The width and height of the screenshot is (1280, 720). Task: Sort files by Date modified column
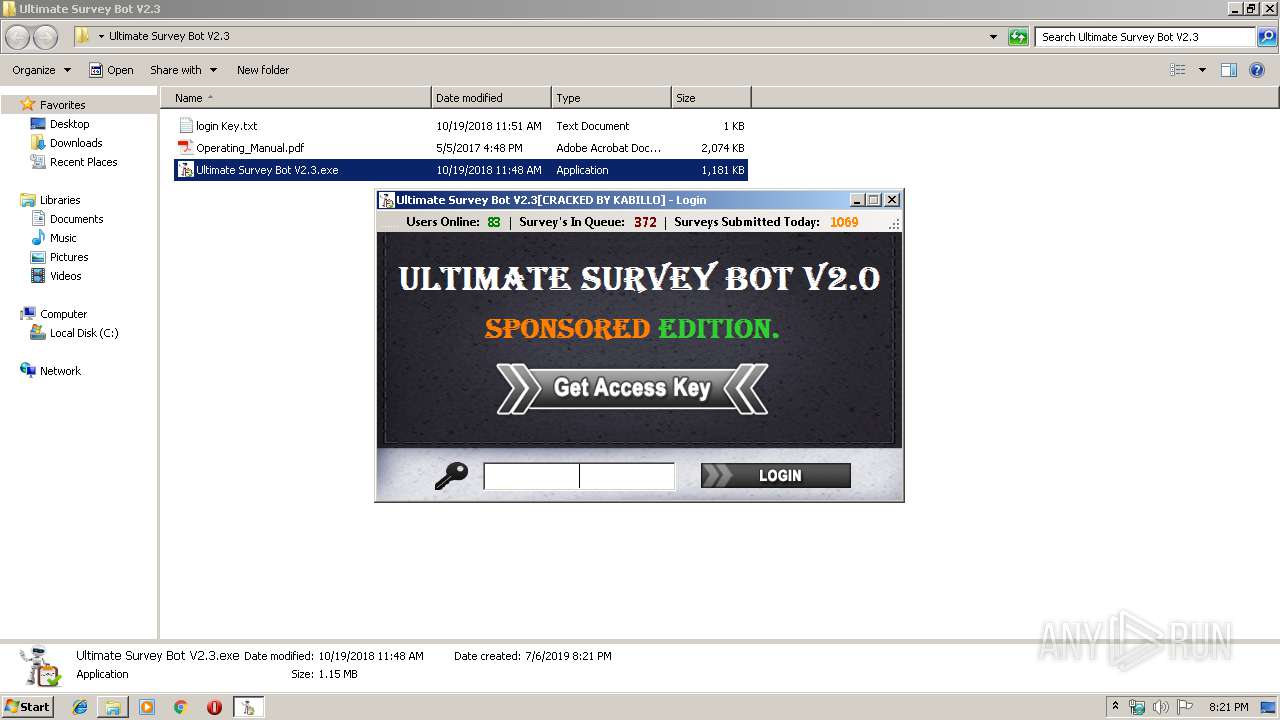coord(491,98)
